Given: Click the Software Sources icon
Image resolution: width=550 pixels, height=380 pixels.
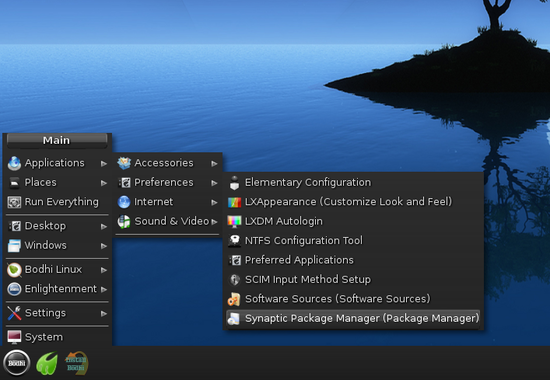Looking at the screenshot, I should click(234, 299).
